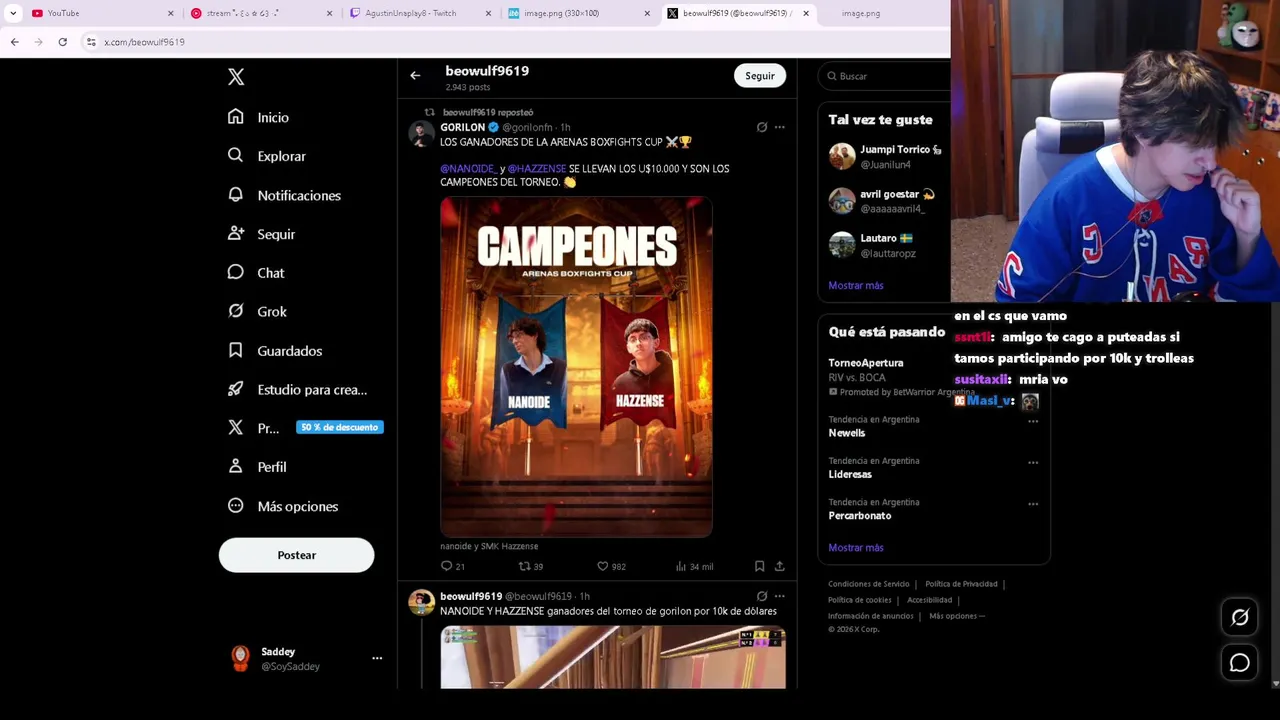The height and width of the screenshot is (720, 1280).
Task: Open GORILON profile avatar
Action: [422, 133]
